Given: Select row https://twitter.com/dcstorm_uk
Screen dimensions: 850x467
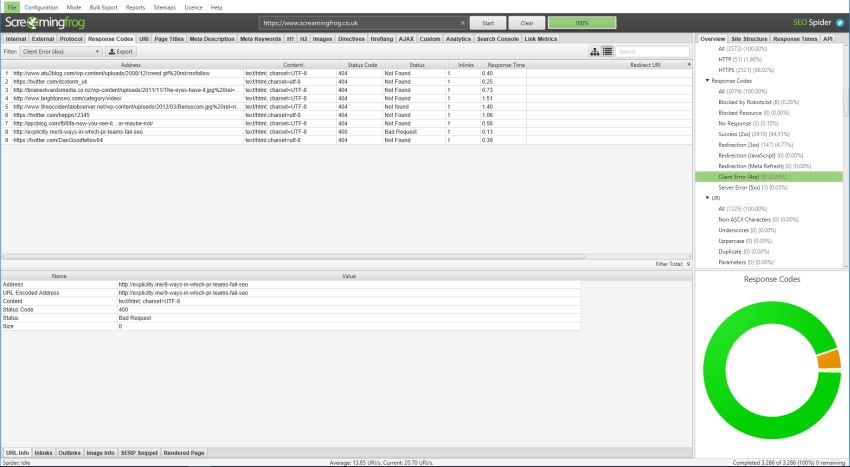Looking at the screenshot, I should (346, 81).
